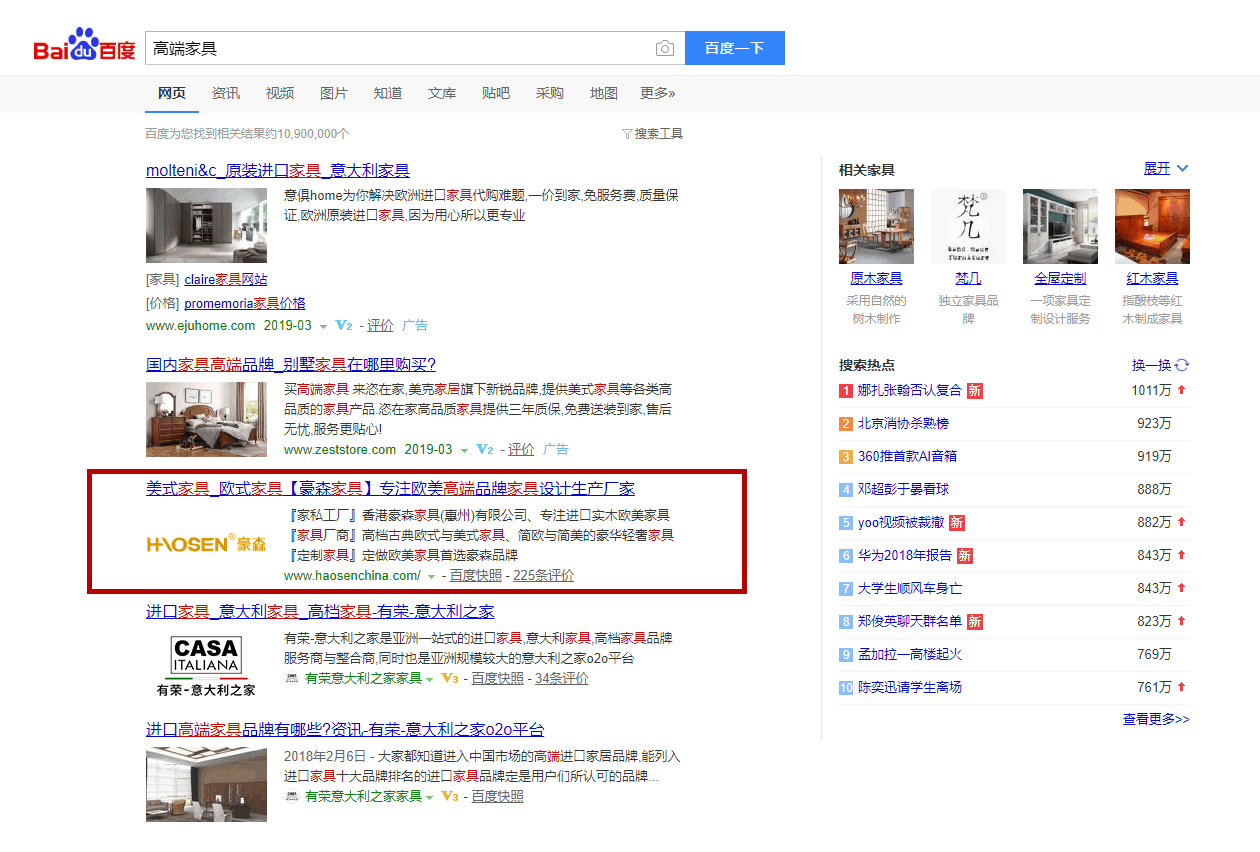1260x852 pixels.
Task: Click 新 badge beside yoo视频被裁撤
Action: tap(957, 522)
